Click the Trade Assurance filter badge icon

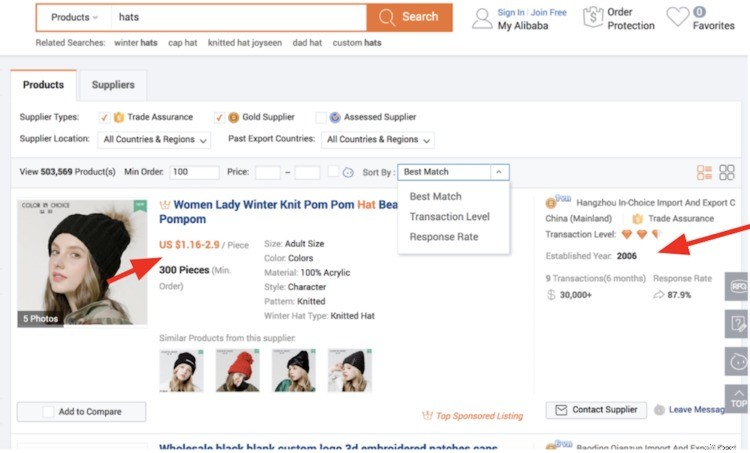[x=119, y=117]
